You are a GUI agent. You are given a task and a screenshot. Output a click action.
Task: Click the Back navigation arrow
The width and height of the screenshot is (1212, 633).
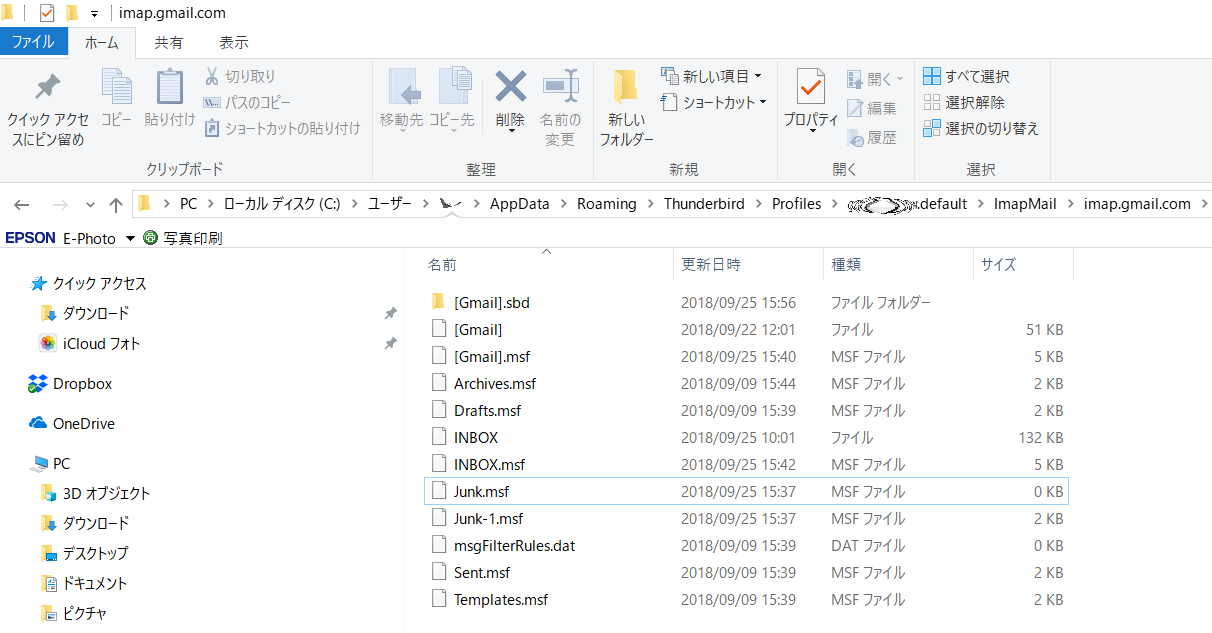(x=22, y=204)
